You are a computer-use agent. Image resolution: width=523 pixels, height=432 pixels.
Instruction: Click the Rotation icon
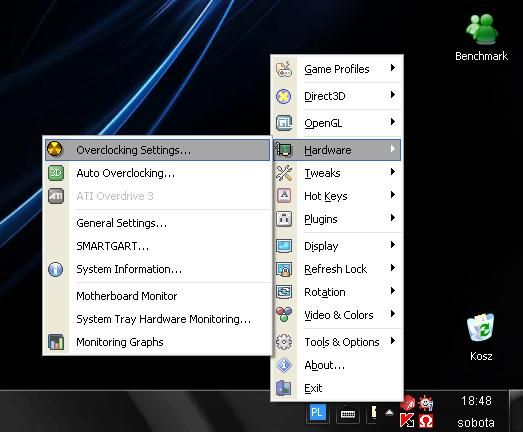tap(284, 292)
